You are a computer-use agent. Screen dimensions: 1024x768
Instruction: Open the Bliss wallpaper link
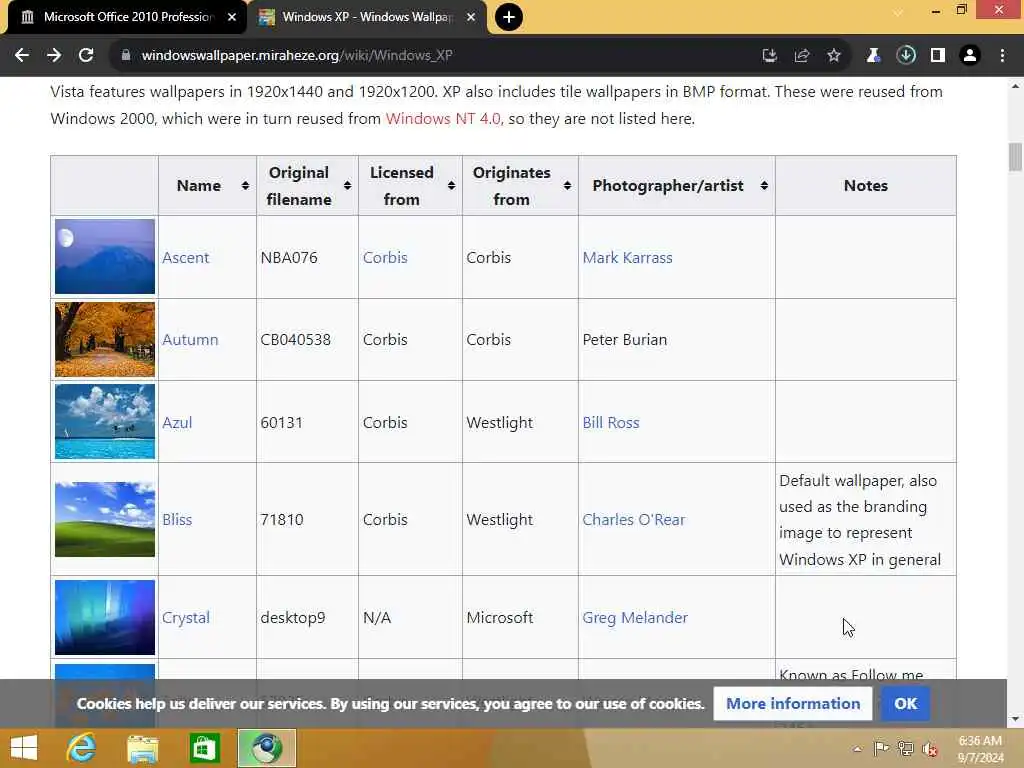pyautogui.click(x=177, y=520)
